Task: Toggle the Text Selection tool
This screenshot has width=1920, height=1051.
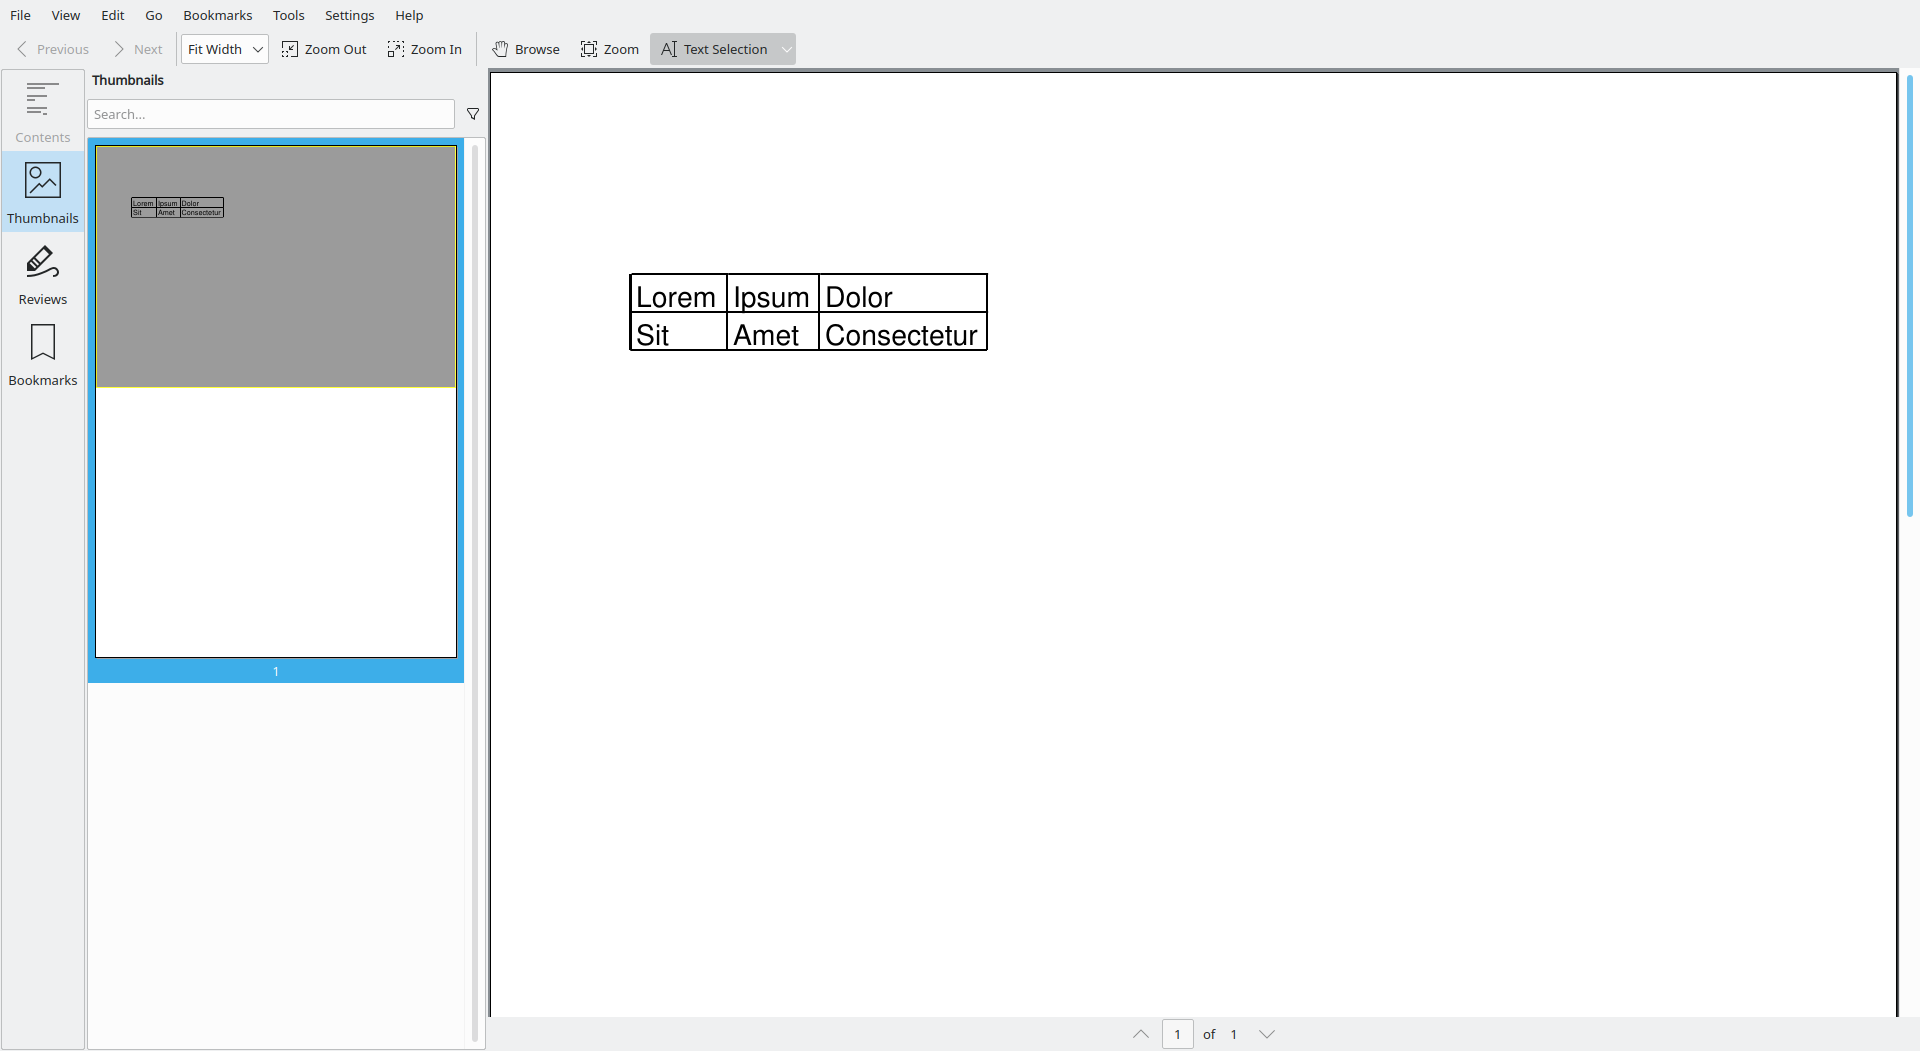Action: click(x=714, y=49)
